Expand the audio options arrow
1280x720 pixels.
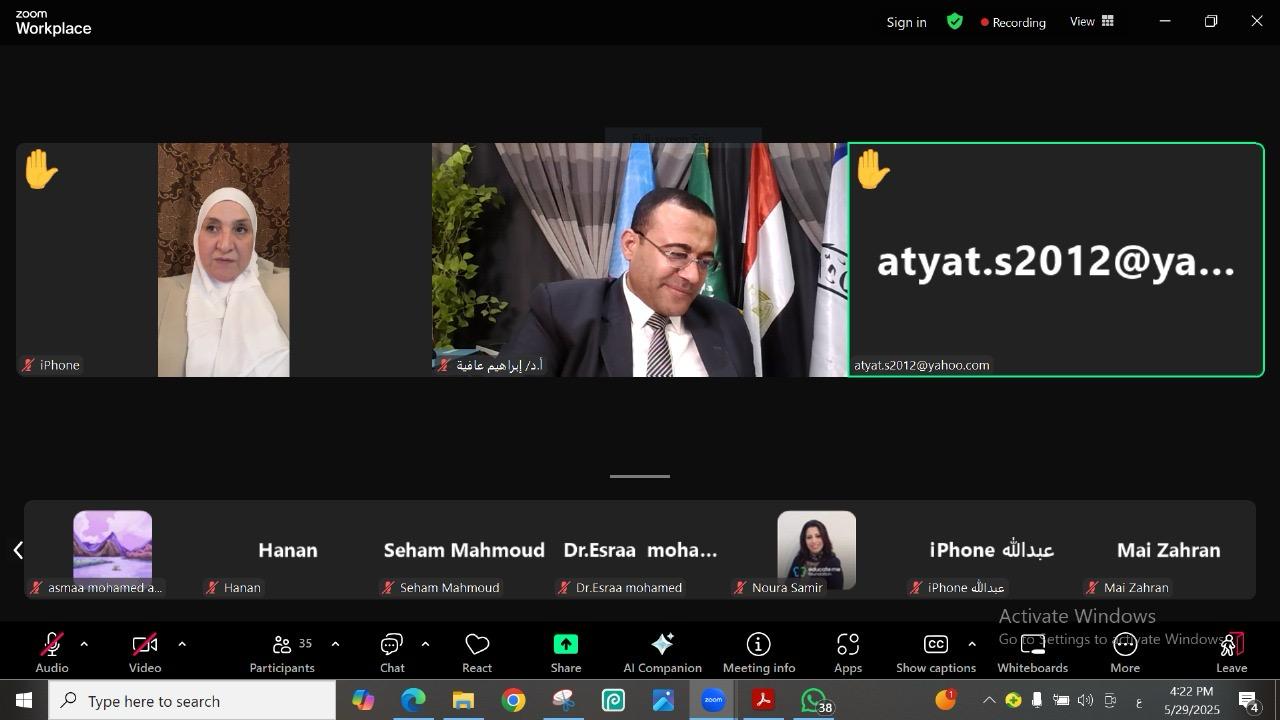point(84,644)
